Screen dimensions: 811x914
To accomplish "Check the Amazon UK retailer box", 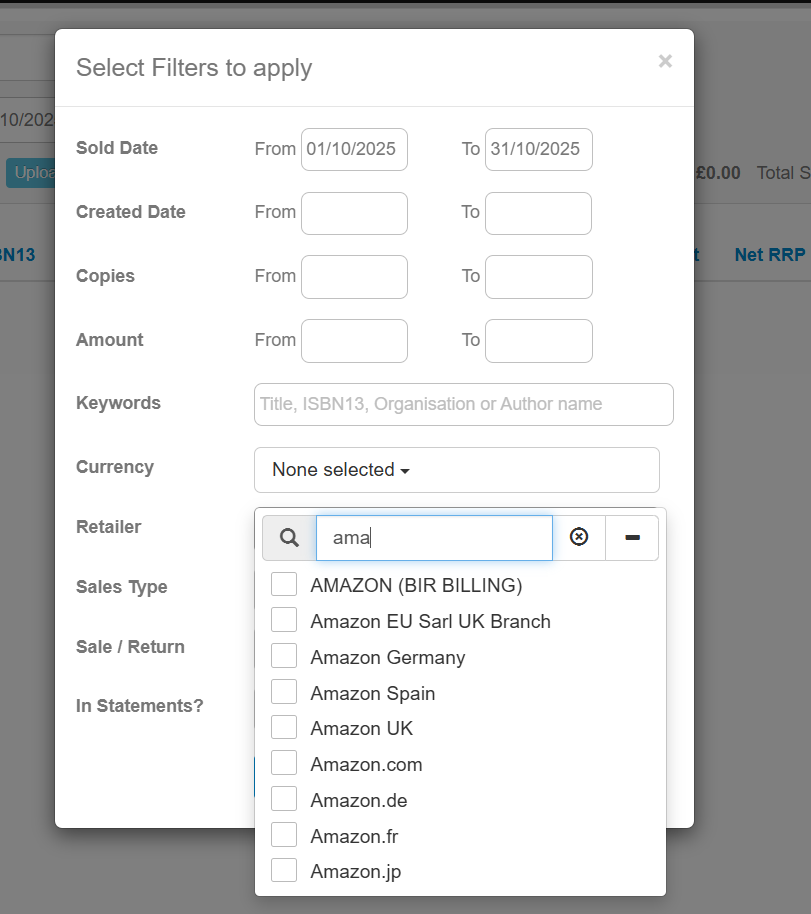I will tap(284, 728).
